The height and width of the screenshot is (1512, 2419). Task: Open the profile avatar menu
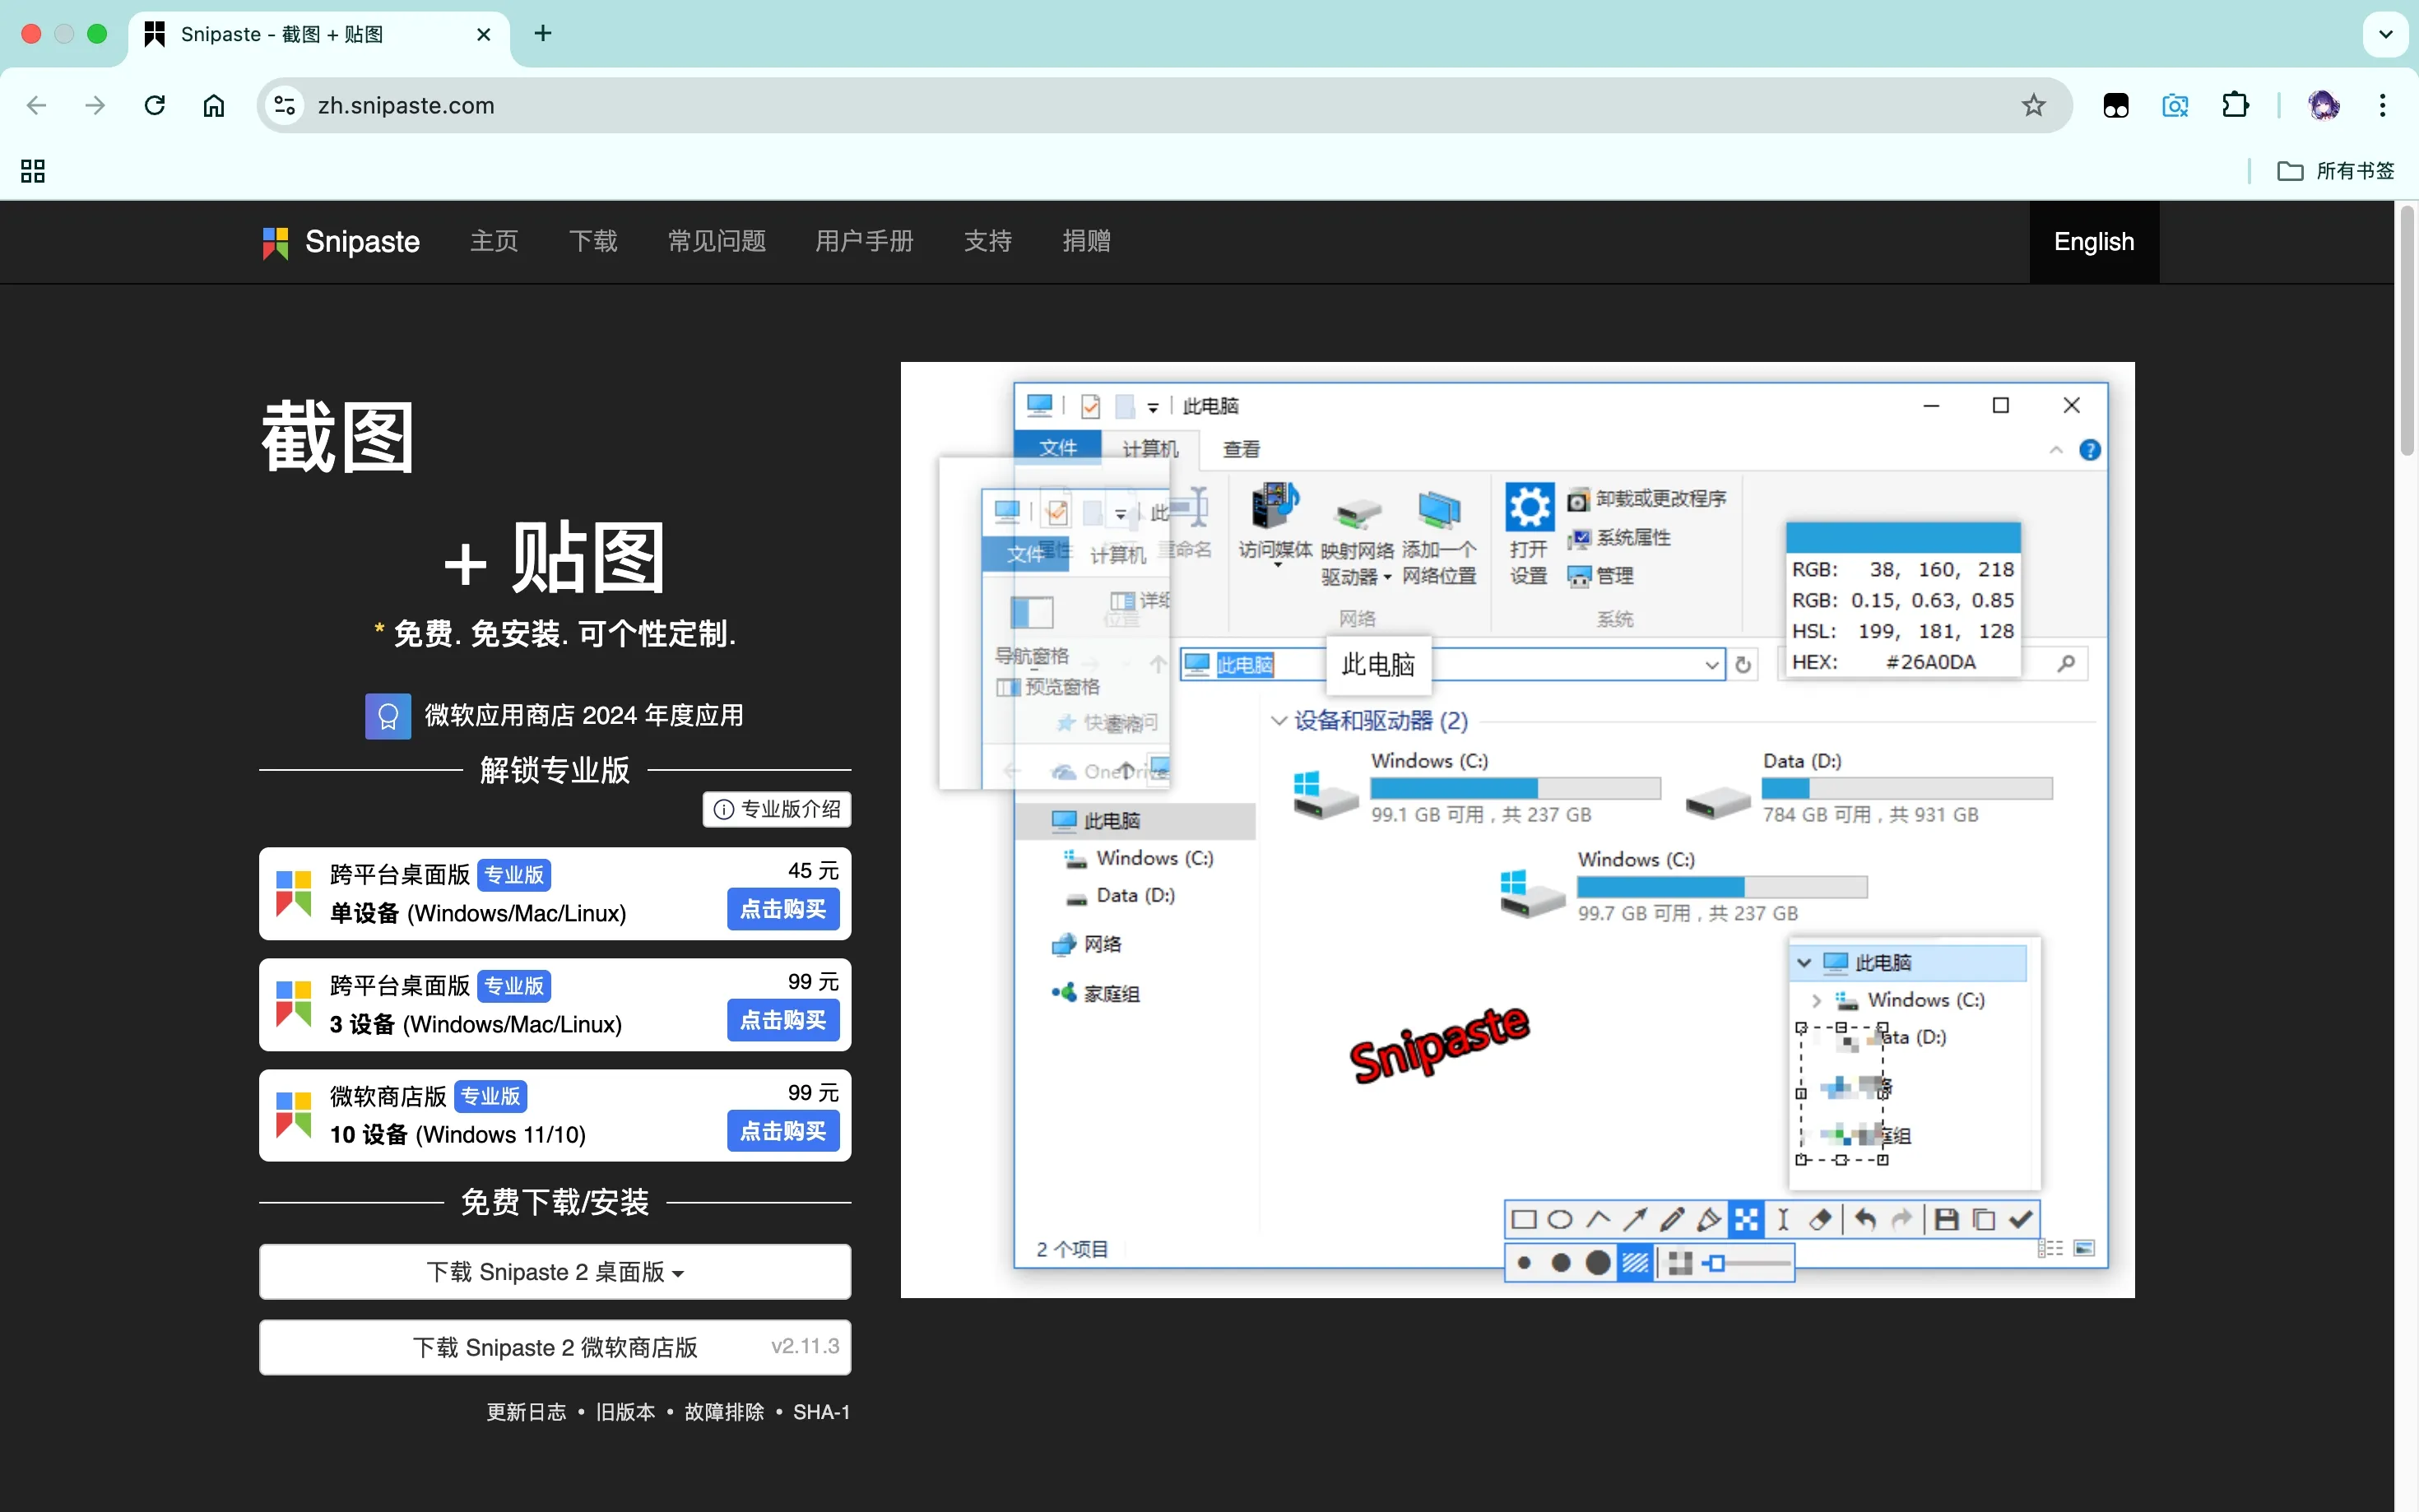2323,105
